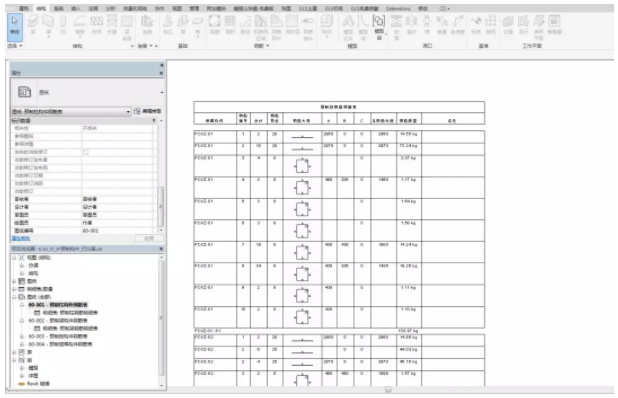Select the structural Wall (墙) tool next to Beam
The image size is (618, 398).
[48, 25]
